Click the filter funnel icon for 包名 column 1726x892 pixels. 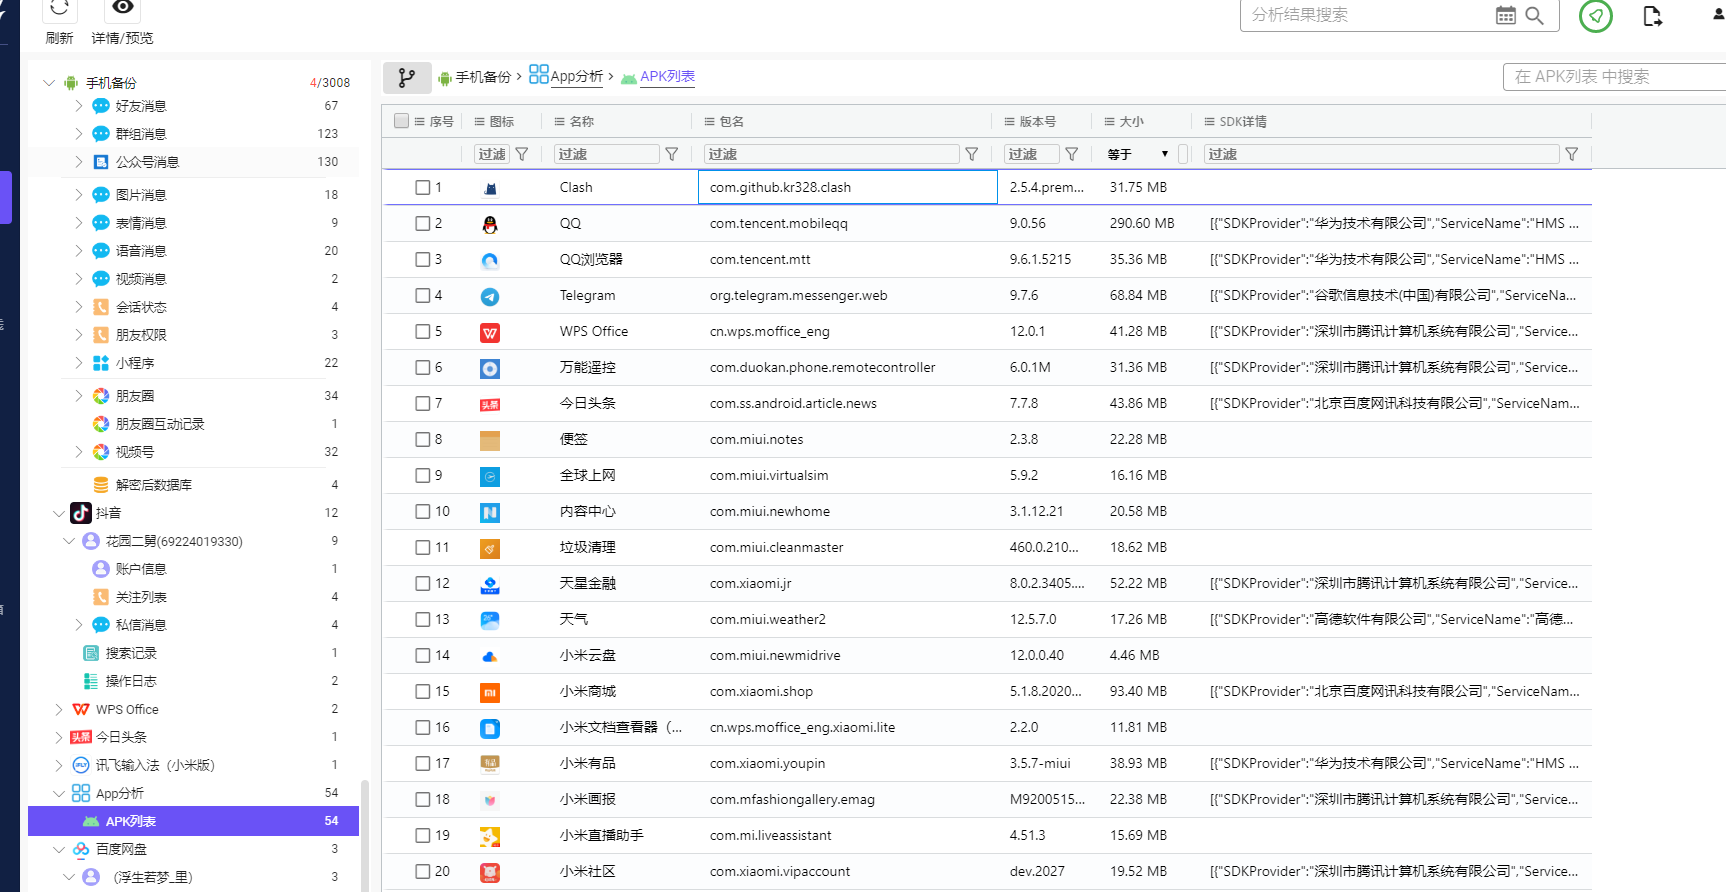coord(971,154)
